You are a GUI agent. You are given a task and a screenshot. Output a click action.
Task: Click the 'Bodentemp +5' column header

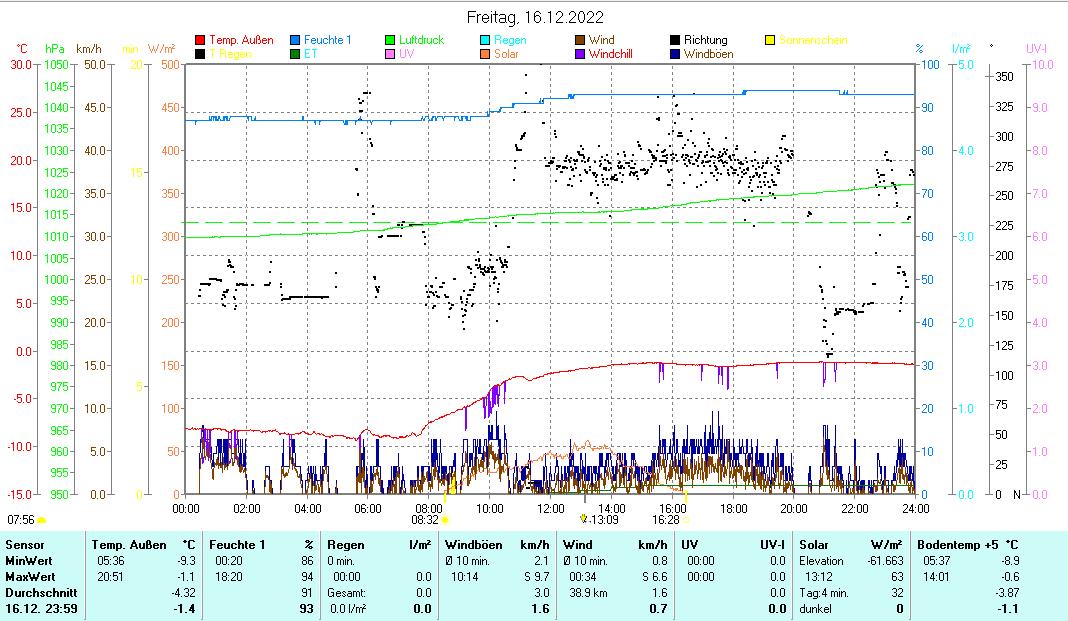point(957,545)
